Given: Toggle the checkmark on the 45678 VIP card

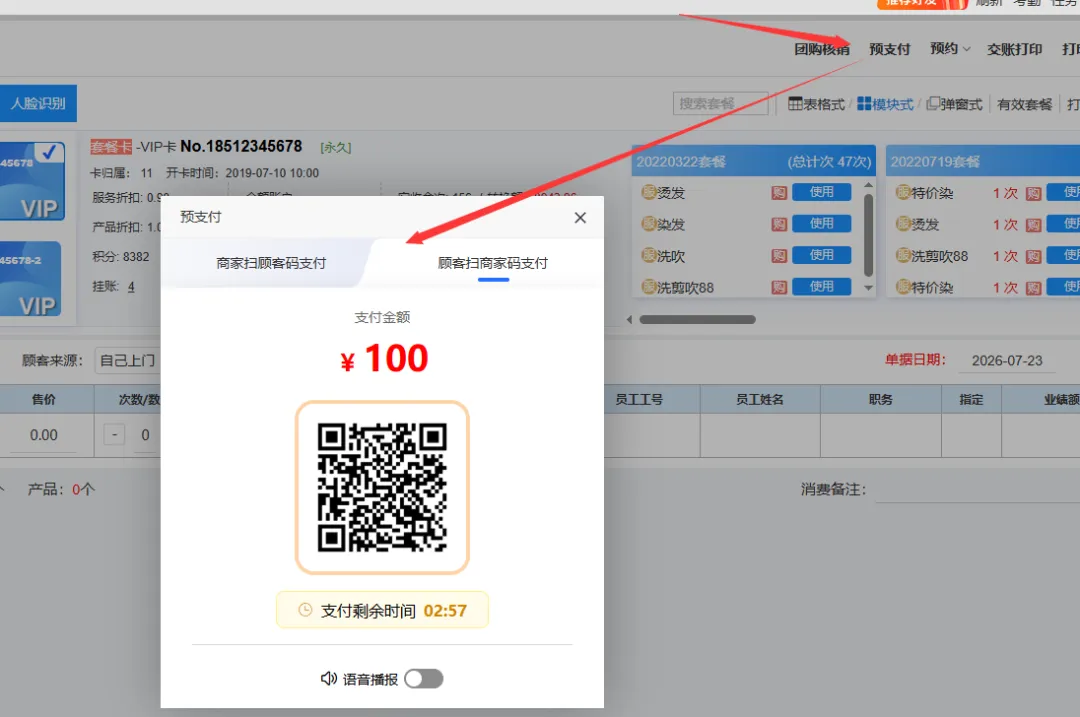Looking at the screenshot, I should pos(49,152).
